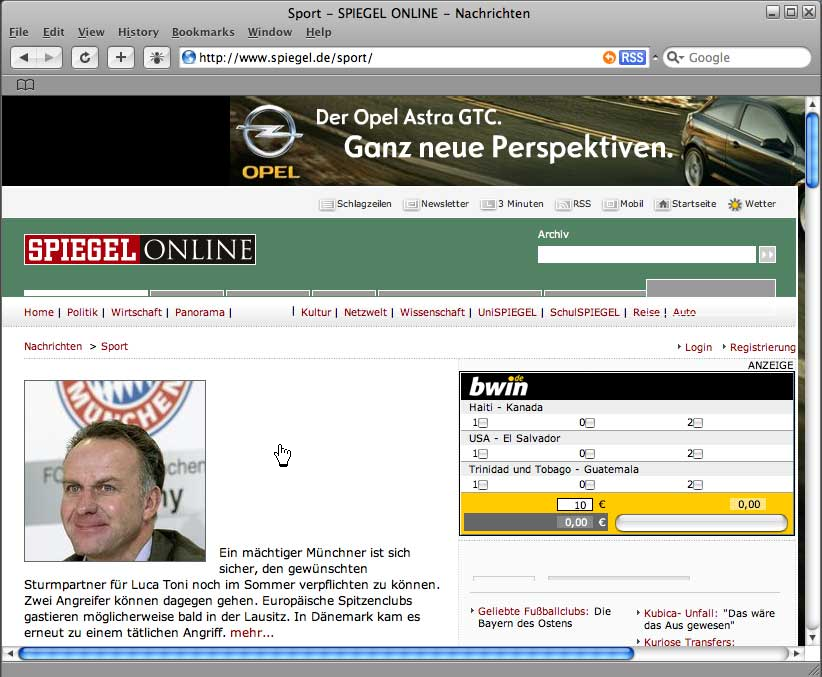
Task: Tick checkbox 1 for Trinidad und Tobago - Guatemala
Action: click(483, 485)
